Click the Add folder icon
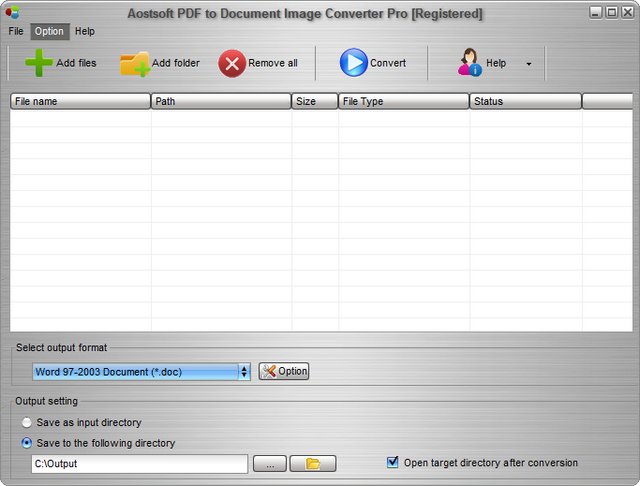This screenshot has width=640, height=486. (134, 64)
